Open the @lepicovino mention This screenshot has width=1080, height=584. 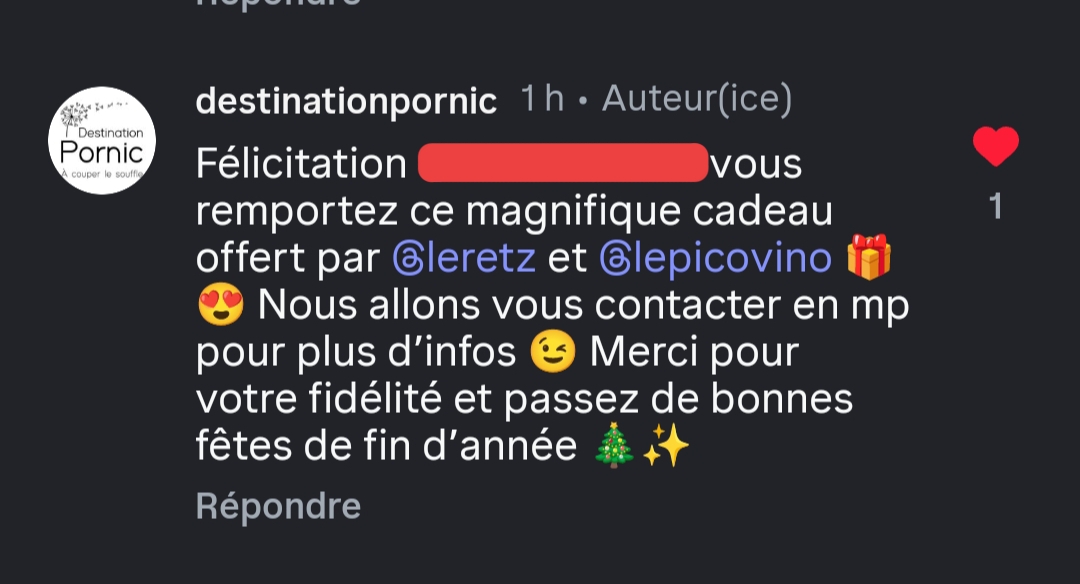[x=715, y=259]
